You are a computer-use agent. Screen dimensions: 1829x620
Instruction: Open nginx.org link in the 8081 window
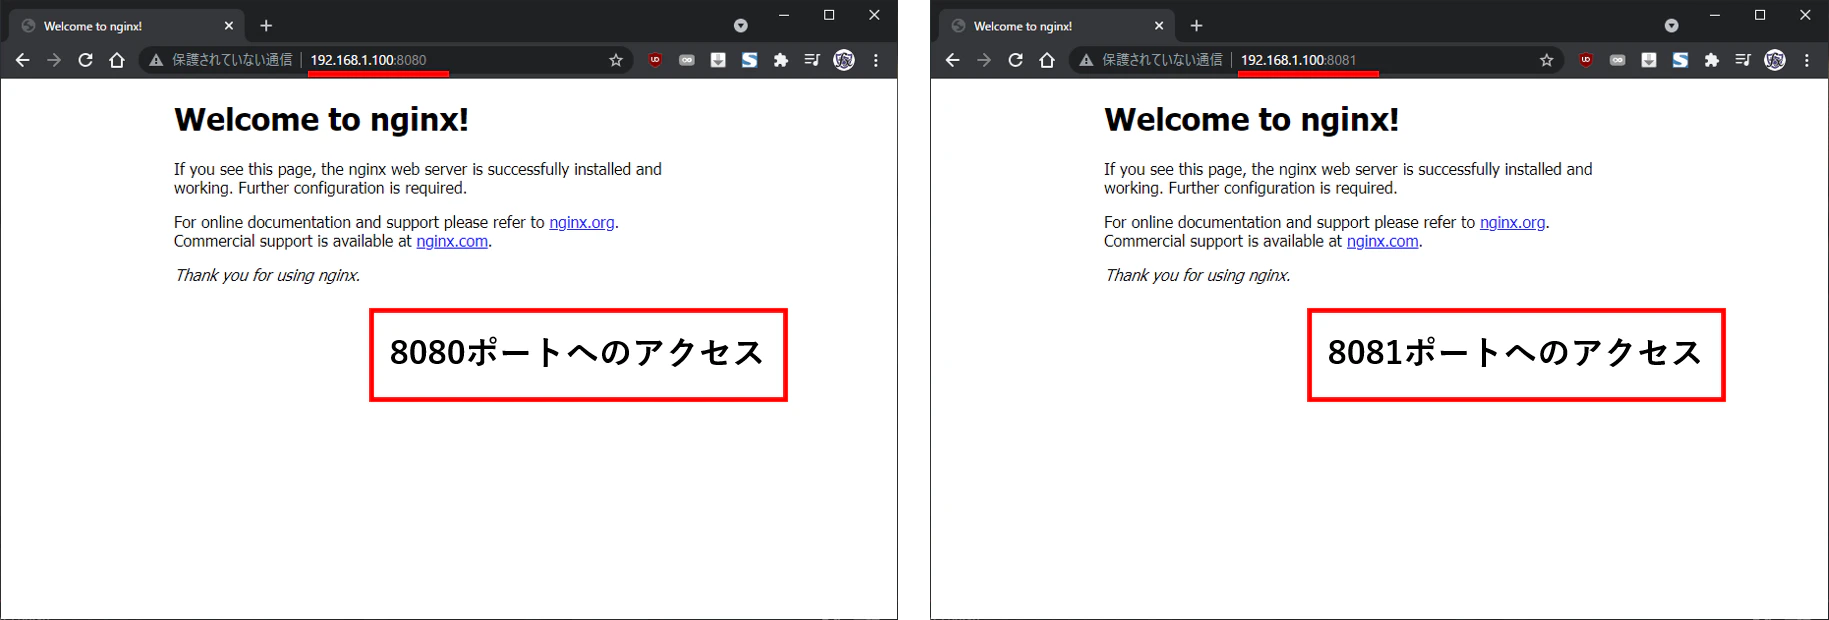(x=1513, y=222)
